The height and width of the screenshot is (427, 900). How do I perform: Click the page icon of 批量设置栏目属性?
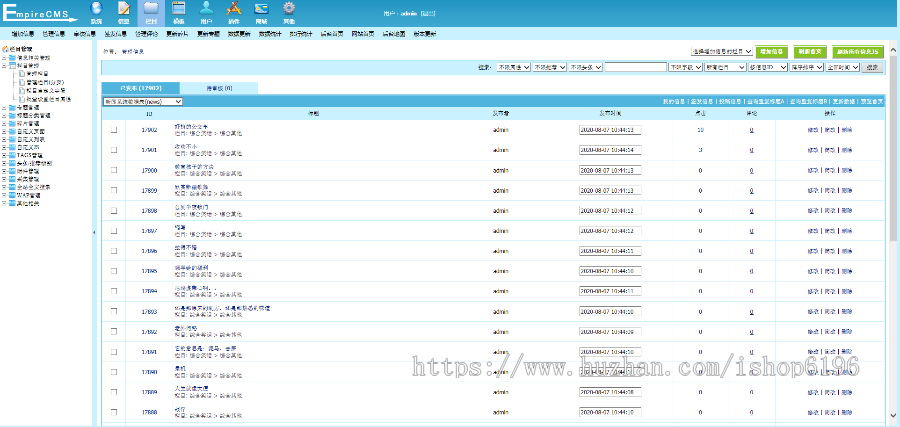(22, 99)
